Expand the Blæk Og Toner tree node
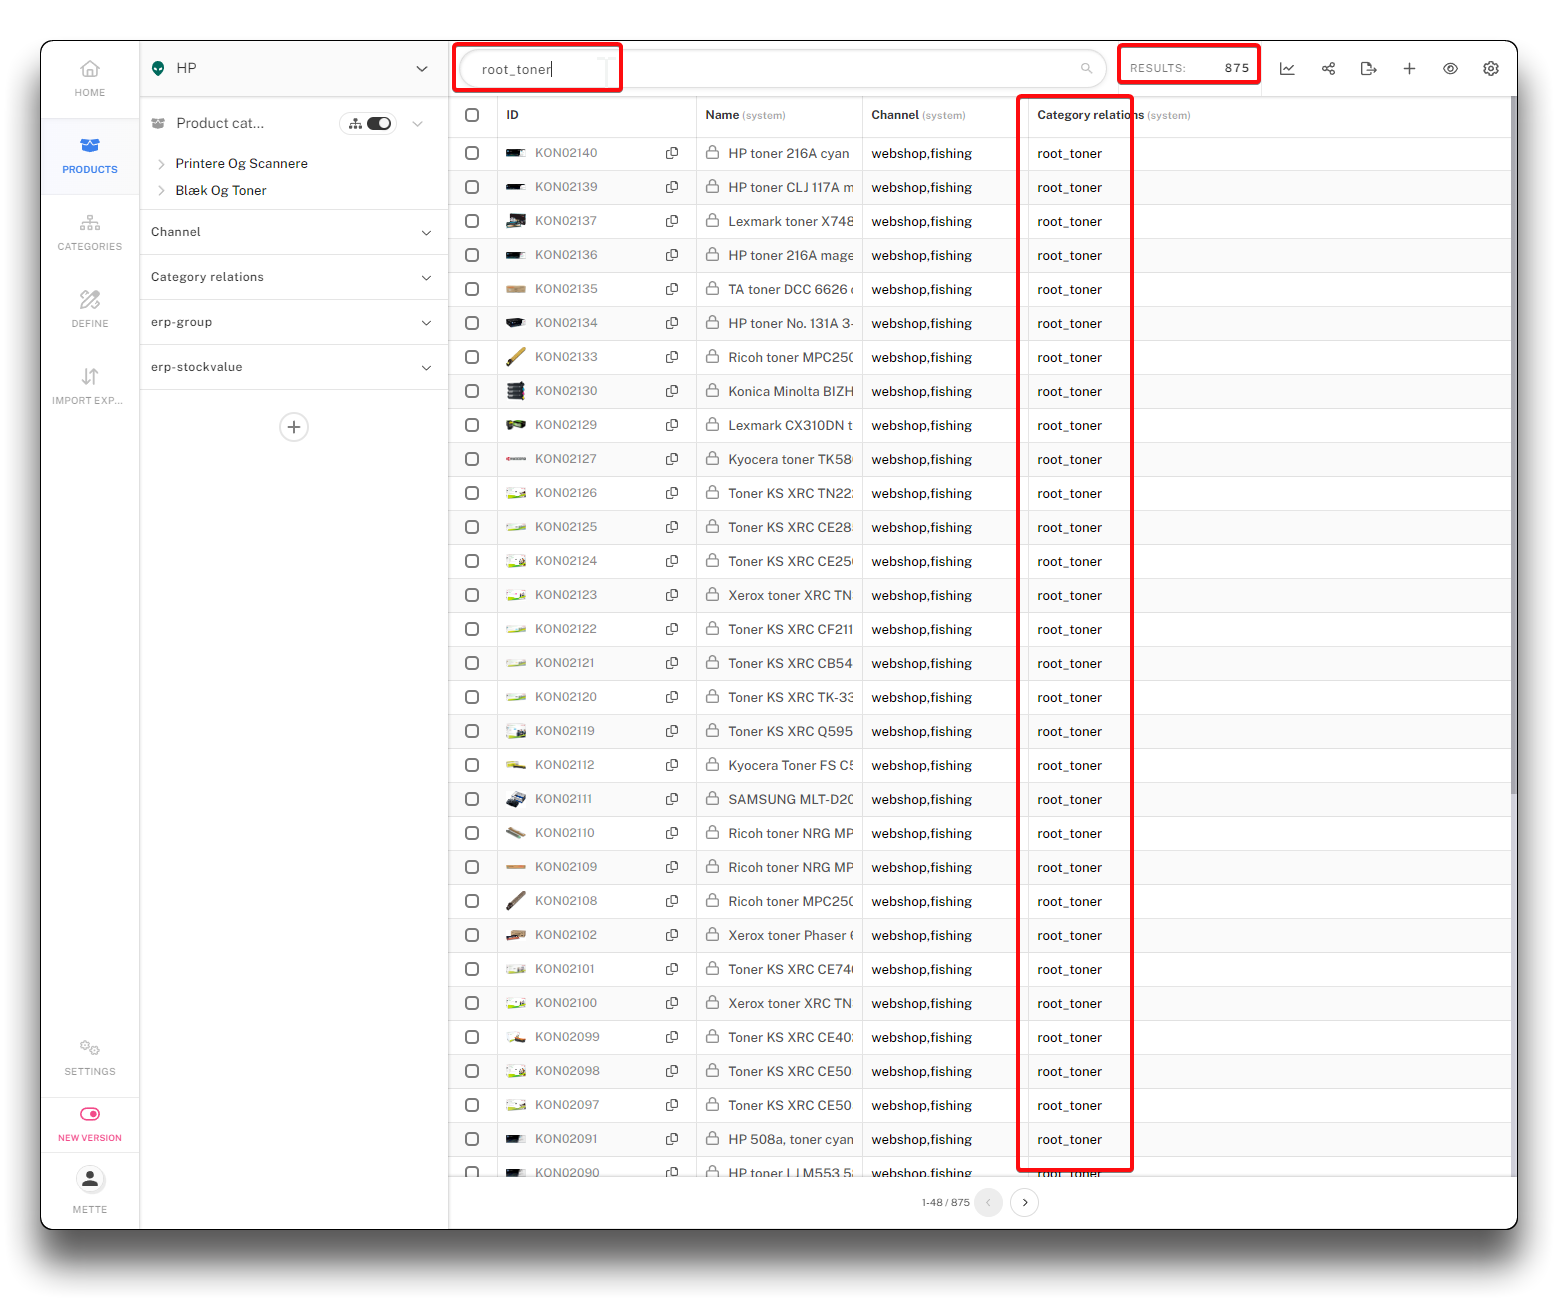 [161, 191]
